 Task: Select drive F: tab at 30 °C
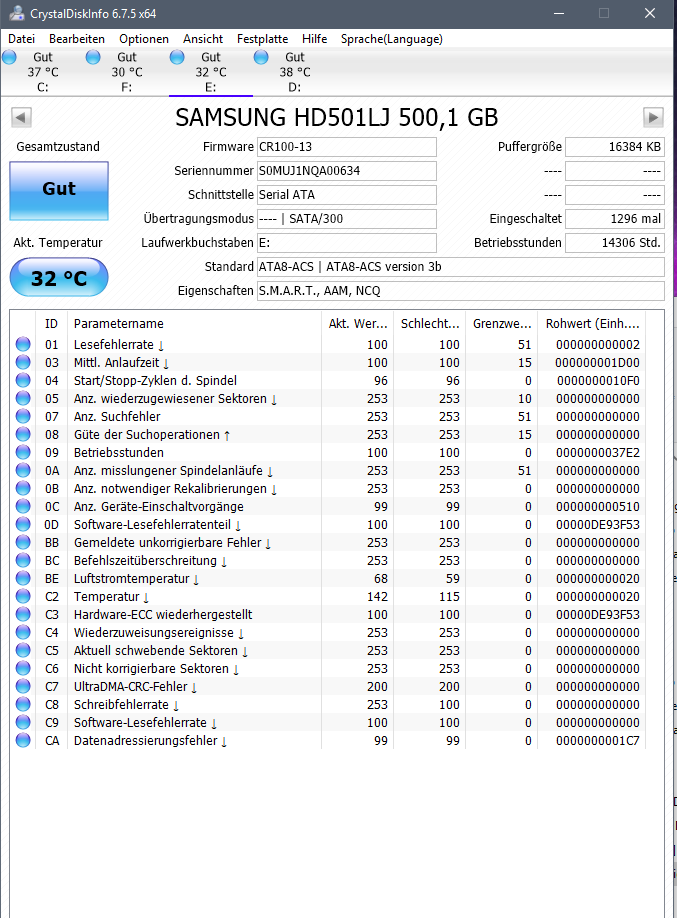pos(126,72)
